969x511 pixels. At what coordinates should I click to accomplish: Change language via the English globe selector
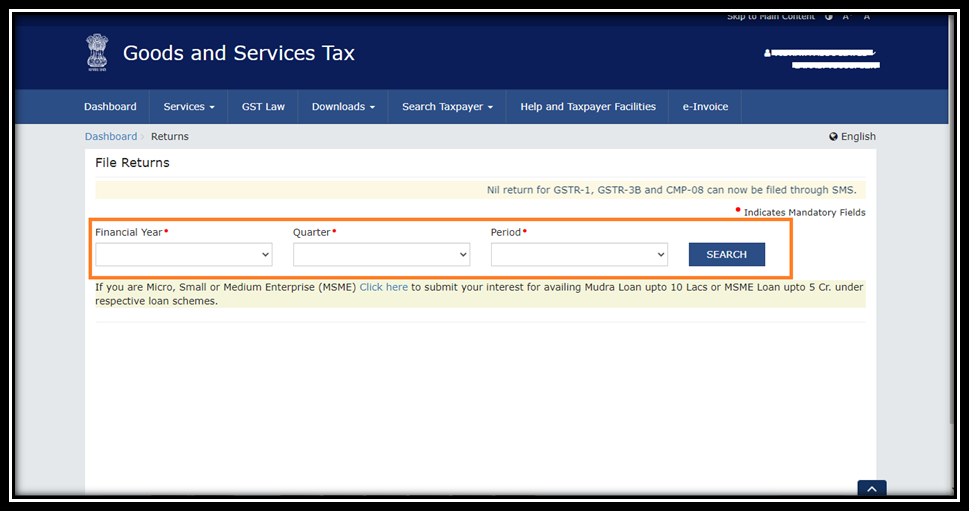pyautogui.click(x=852, y=137)
